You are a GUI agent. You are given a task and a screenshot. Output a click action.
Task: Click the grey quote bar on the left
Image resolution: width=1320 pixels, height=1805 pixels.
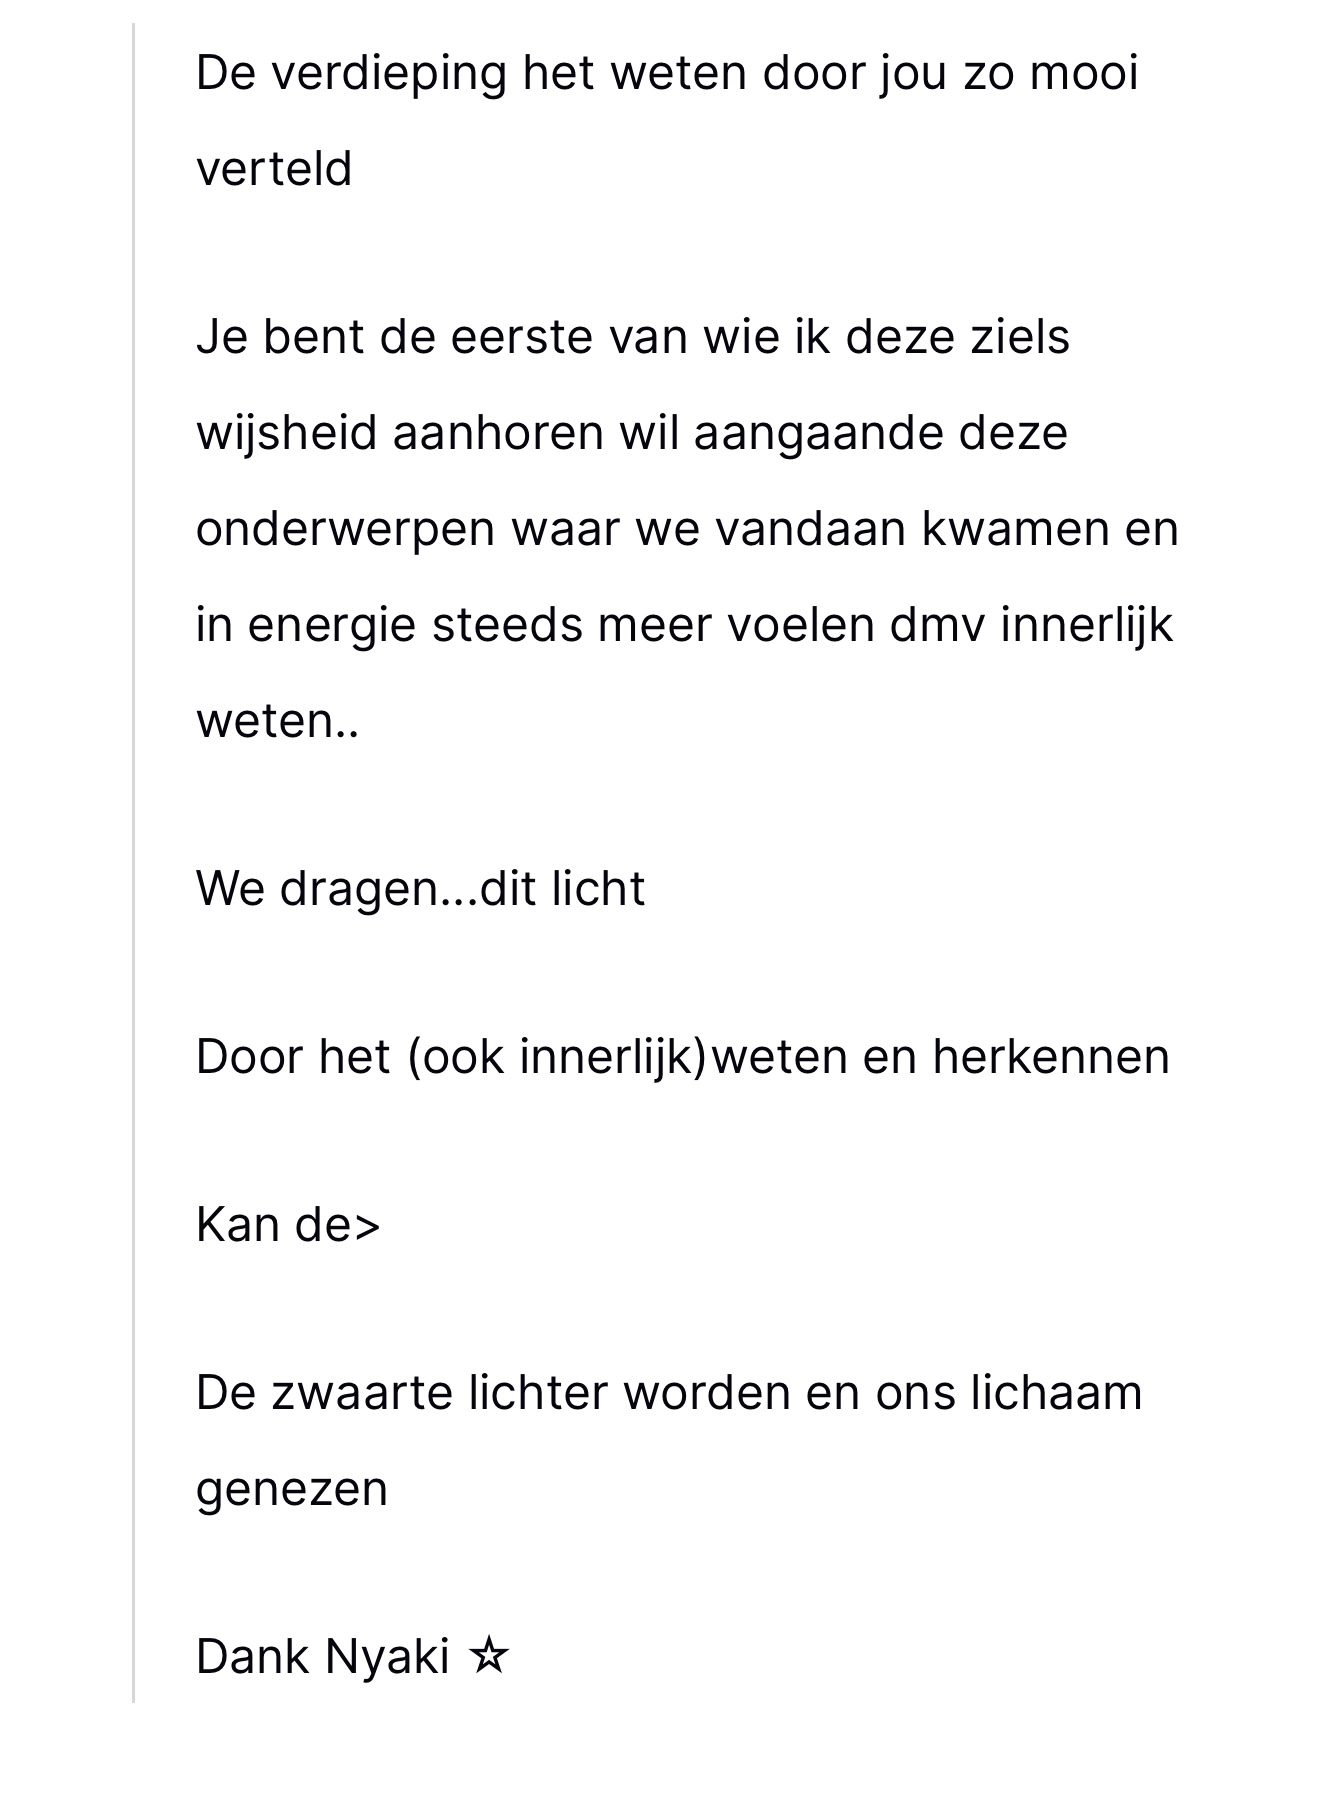pos(134,860)
